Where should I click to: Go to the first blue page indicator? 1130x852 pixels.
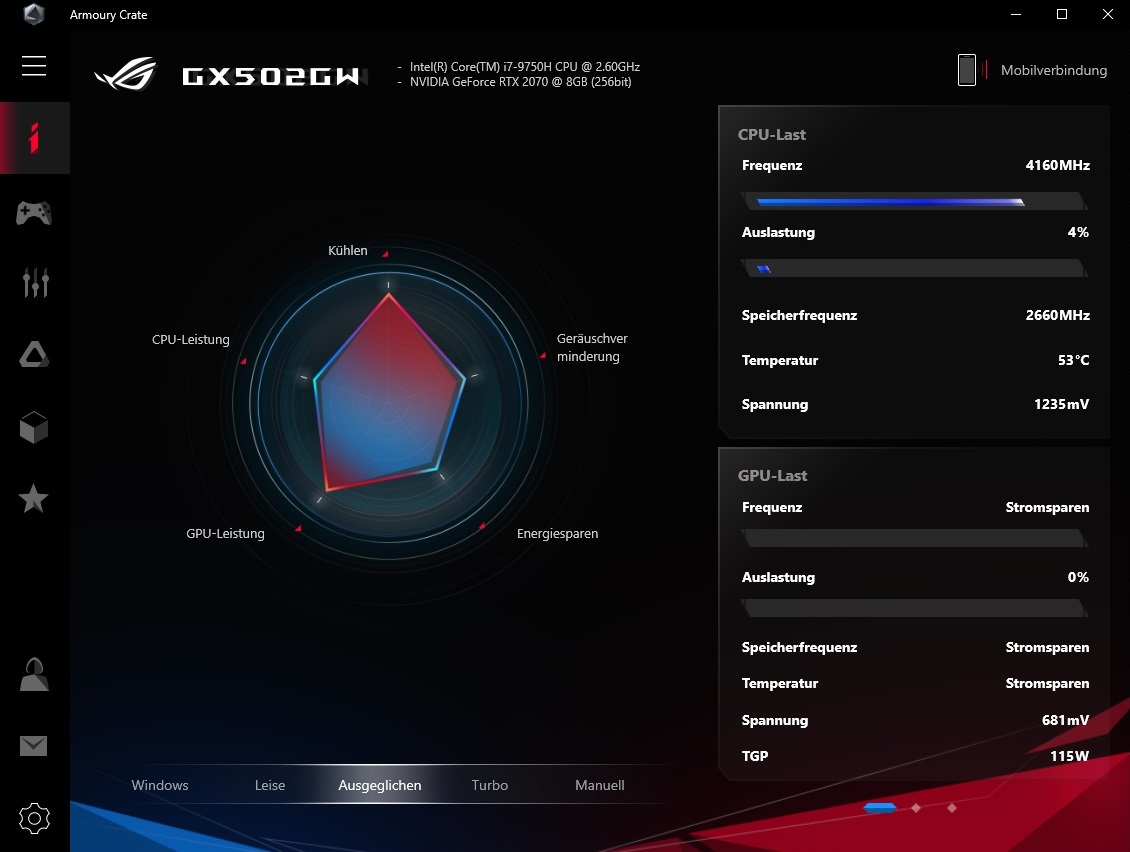[880, 808]
